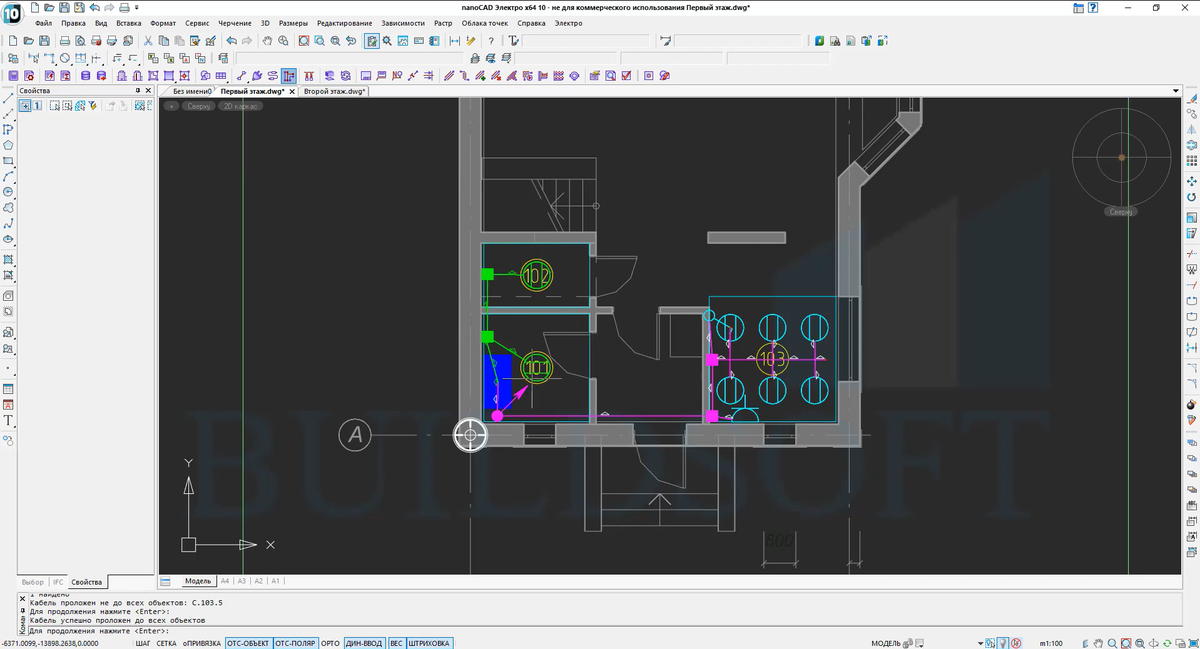The image size is (1200, 649).
Task: Switch to the A4 layout tab
Action: [225, 581]
